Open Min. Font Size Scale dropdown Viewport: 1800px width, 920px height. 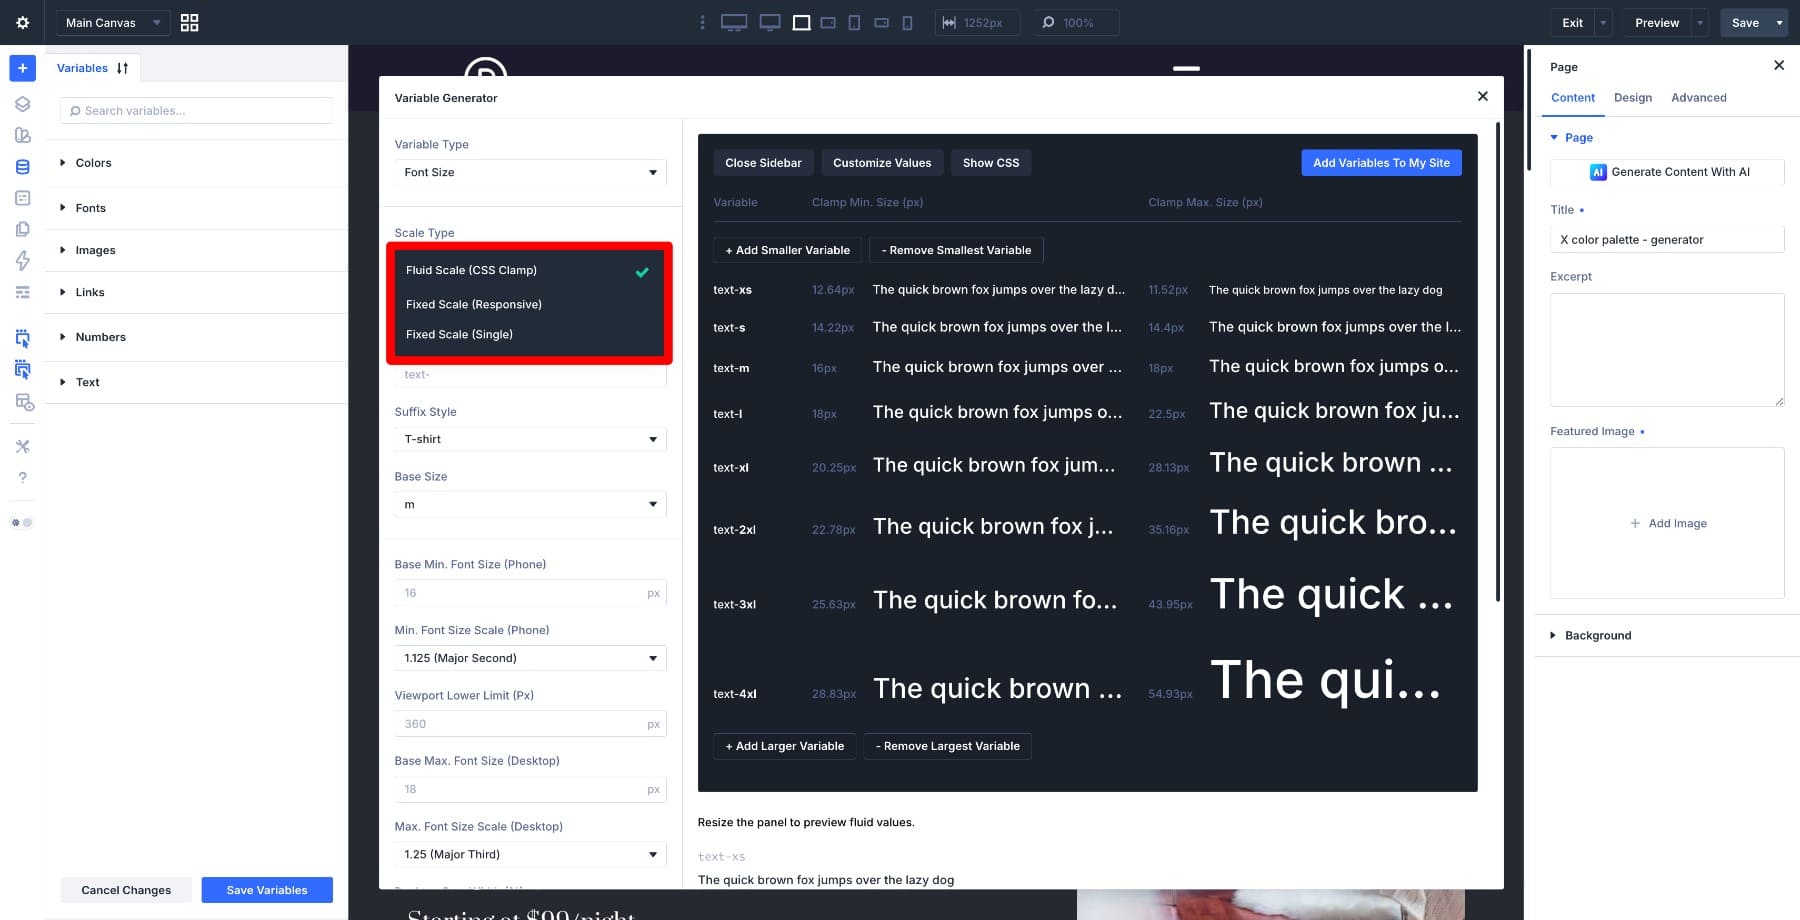tap(530, 658)
